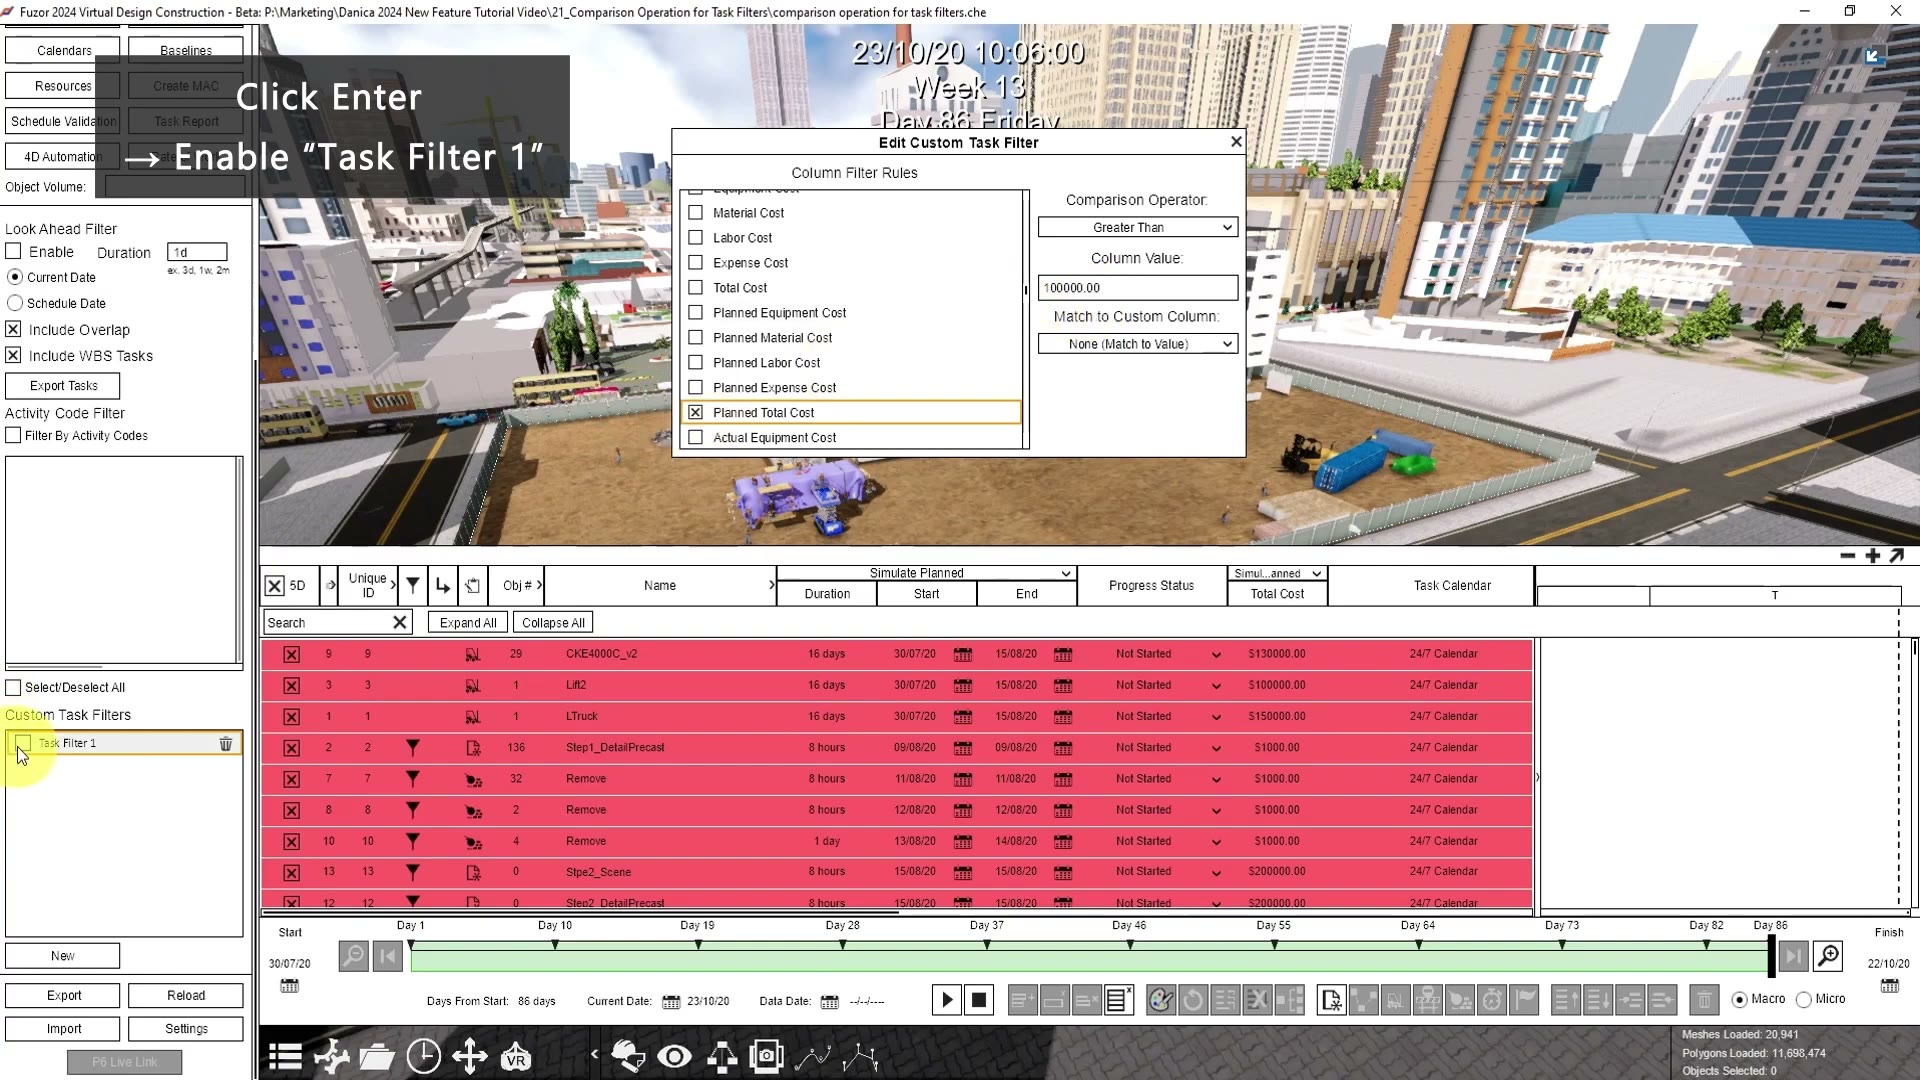This screenshot has height=1080, width=1920.
Task: Delete Task Filter 1 with trash icon
Action: pyautogui.click(x=226, y=743)
